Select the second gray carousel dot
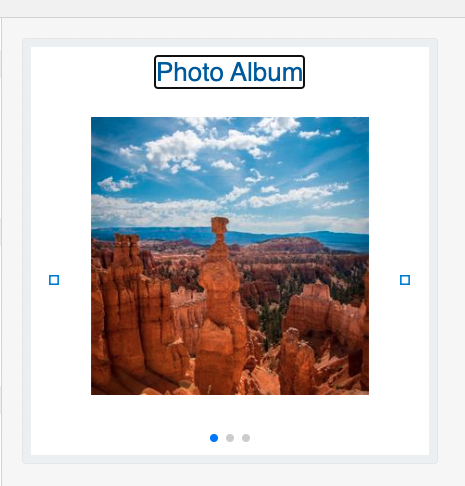 point(230,438)
